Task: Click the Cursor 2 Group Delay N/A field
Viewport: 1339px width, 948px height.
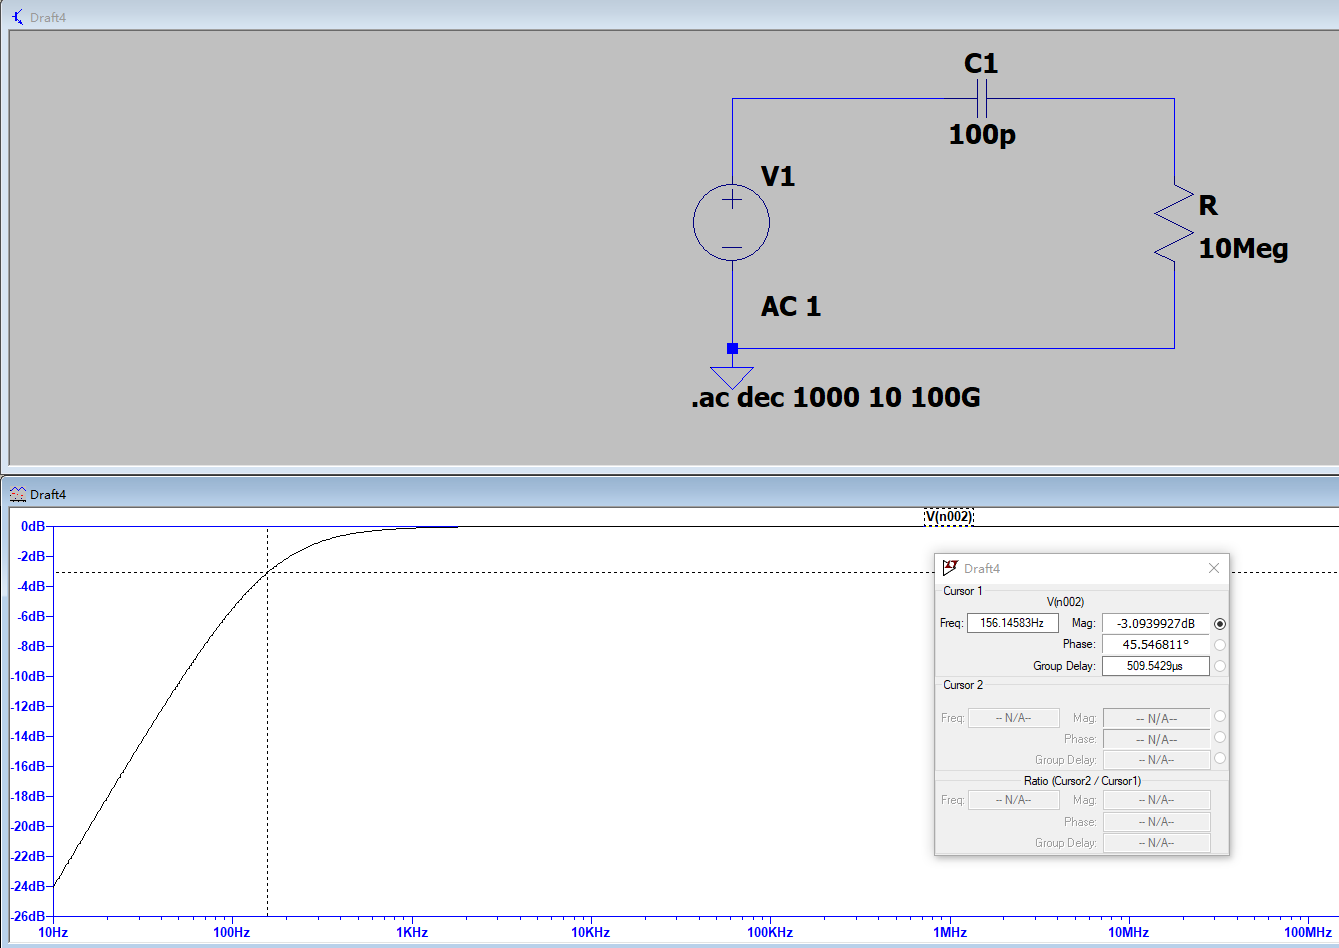Action: (1157, 760)
